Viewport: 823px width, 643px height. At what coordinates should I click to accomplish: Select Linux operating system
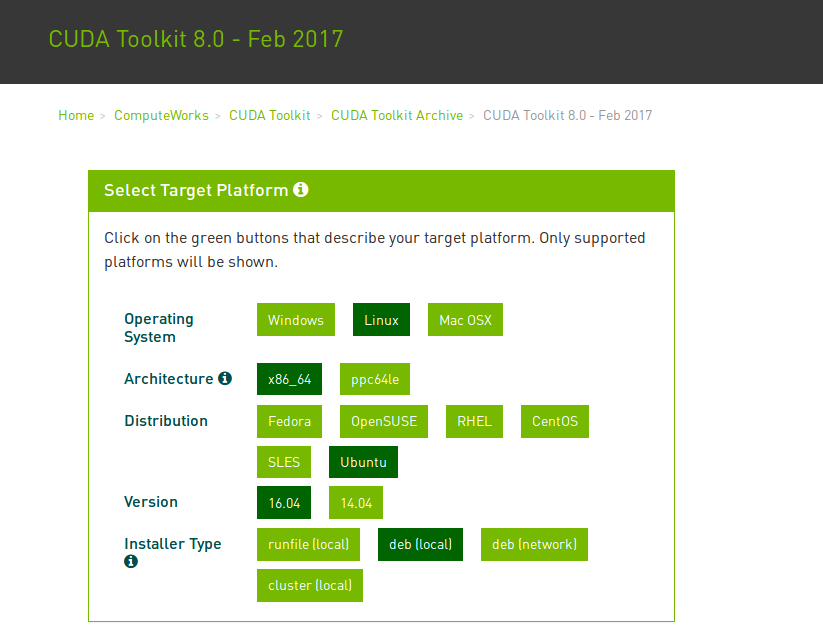382,320
